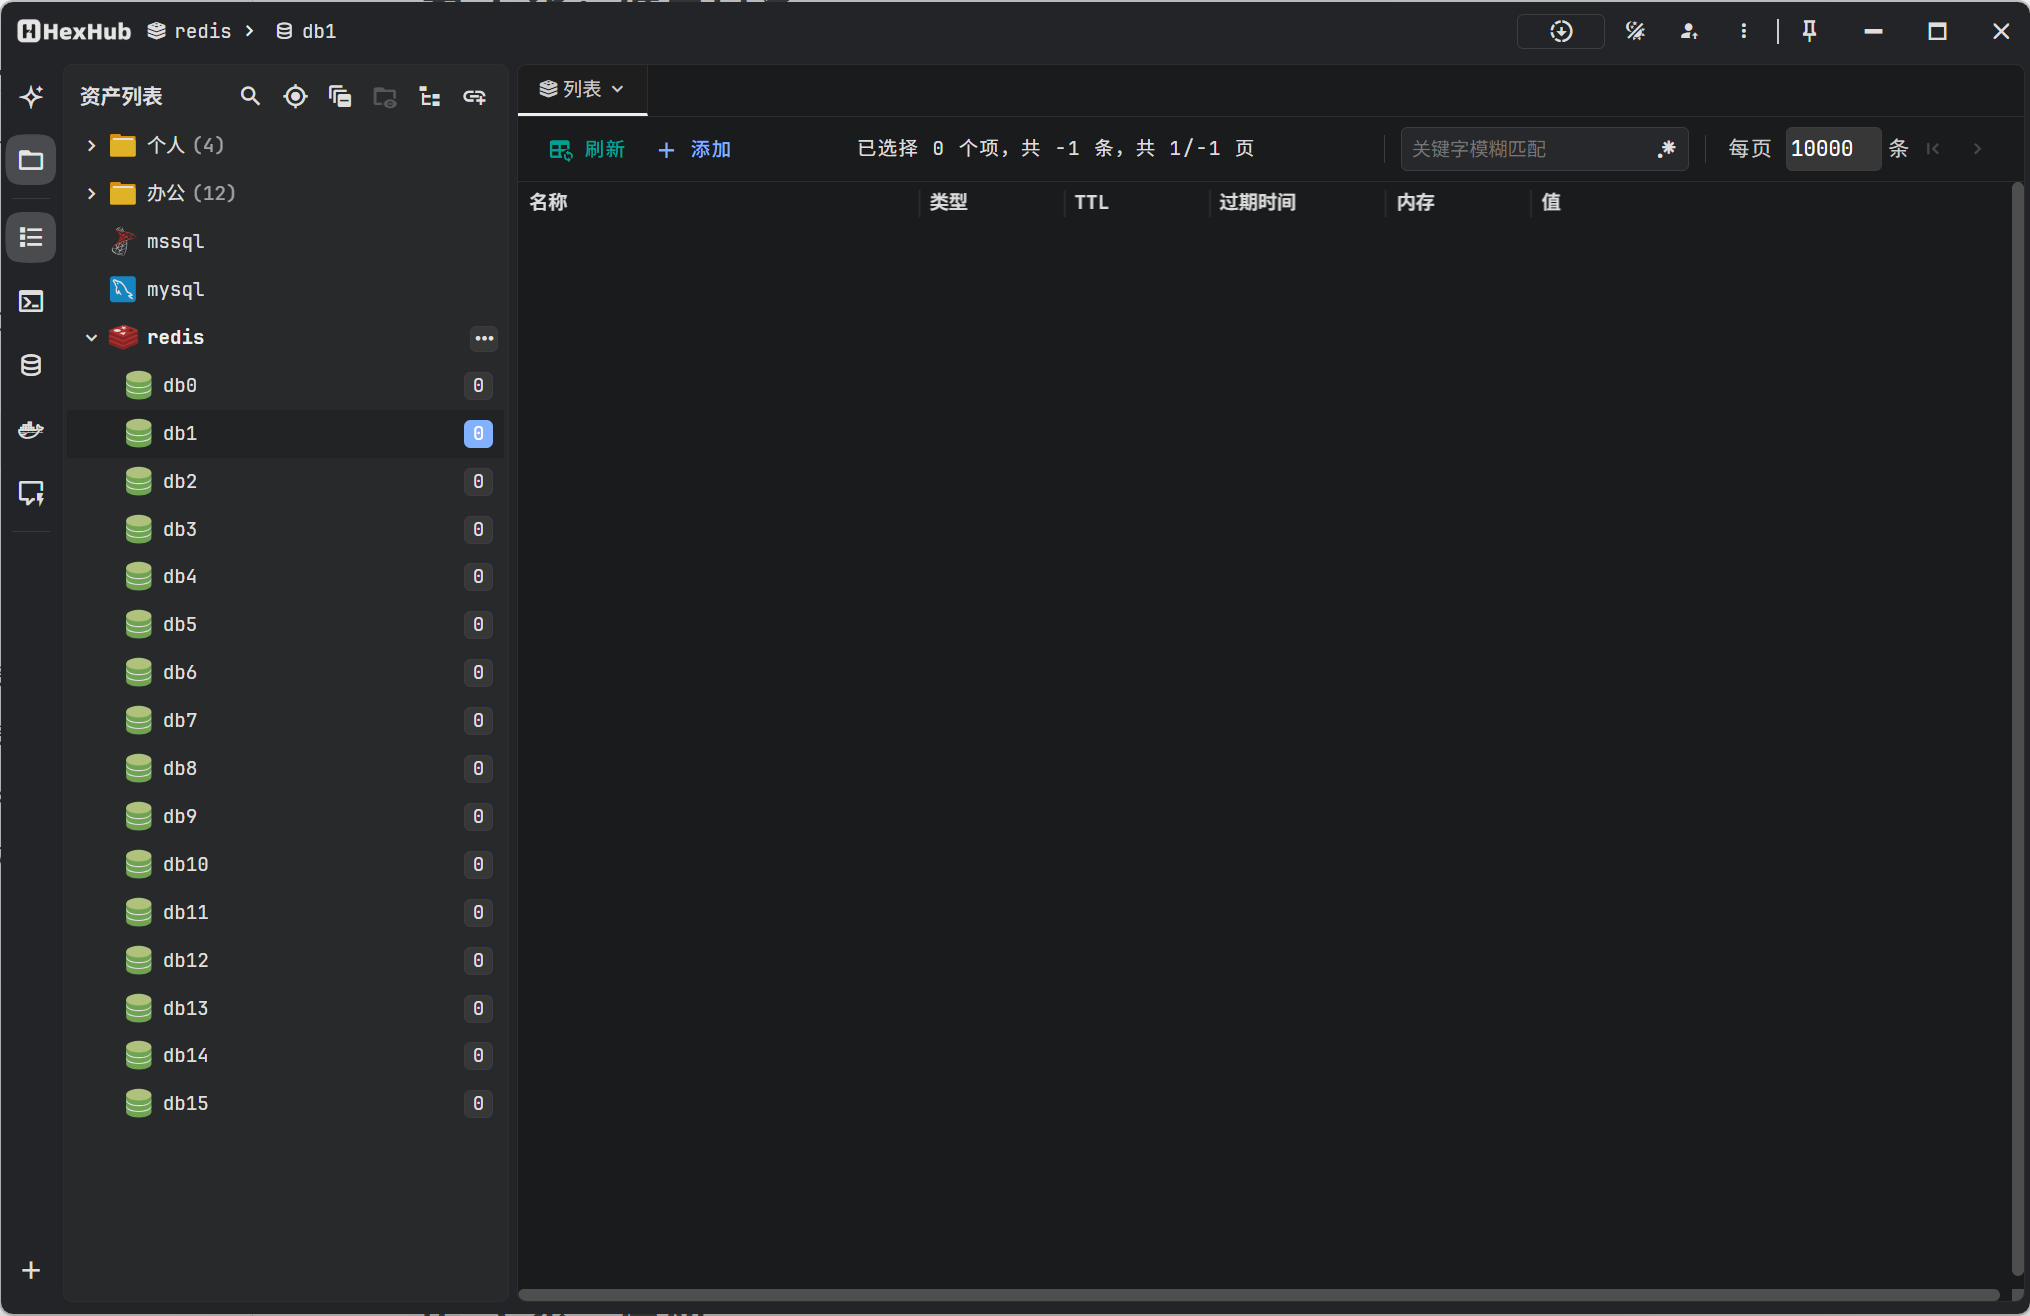This screenshot has height=1316, width=2030.
Task: Search assets with the magnifier icon
Action: [x=250, y=96]
